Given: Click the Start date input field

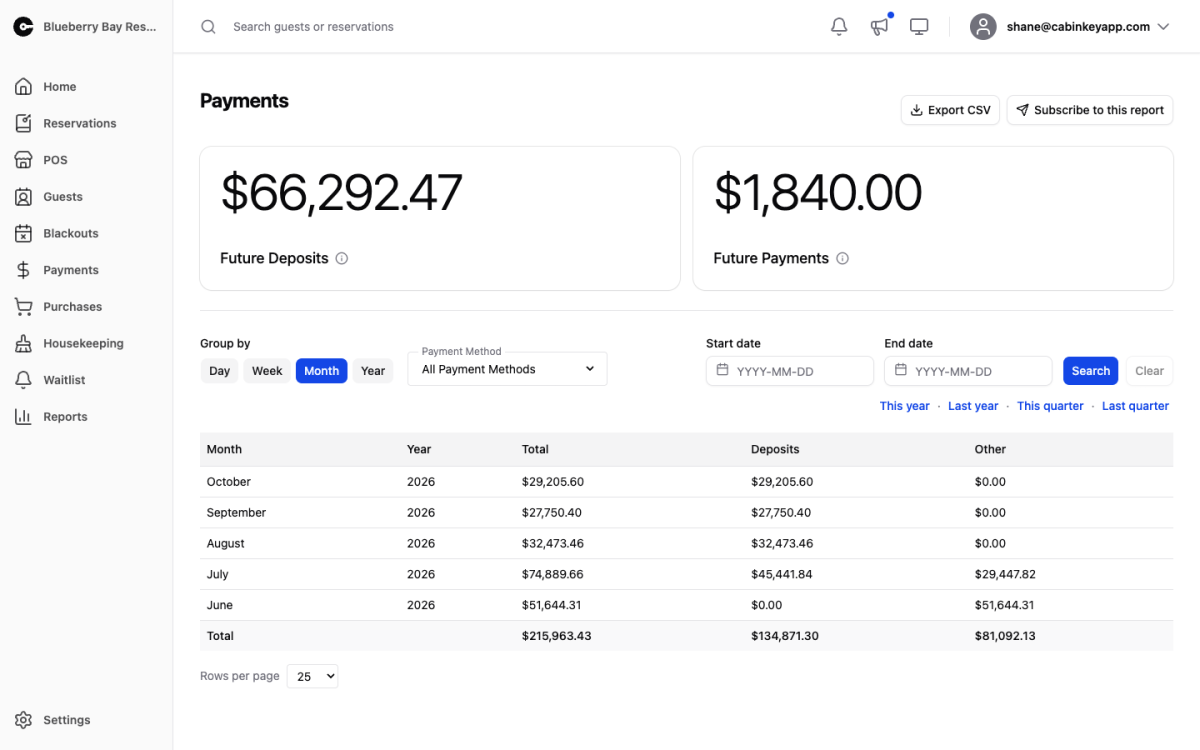Looking at the screenshot, I should 790,371.
